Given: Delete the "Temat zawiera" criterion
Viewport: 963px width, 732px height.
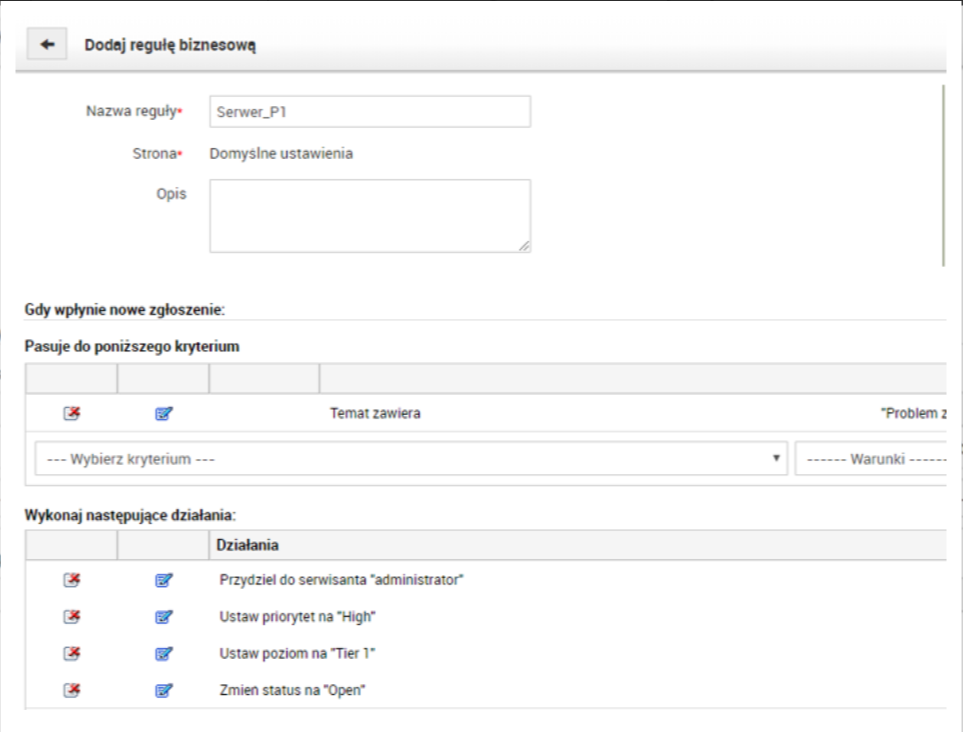Looking at the screenshot, I should pos(71,414).
